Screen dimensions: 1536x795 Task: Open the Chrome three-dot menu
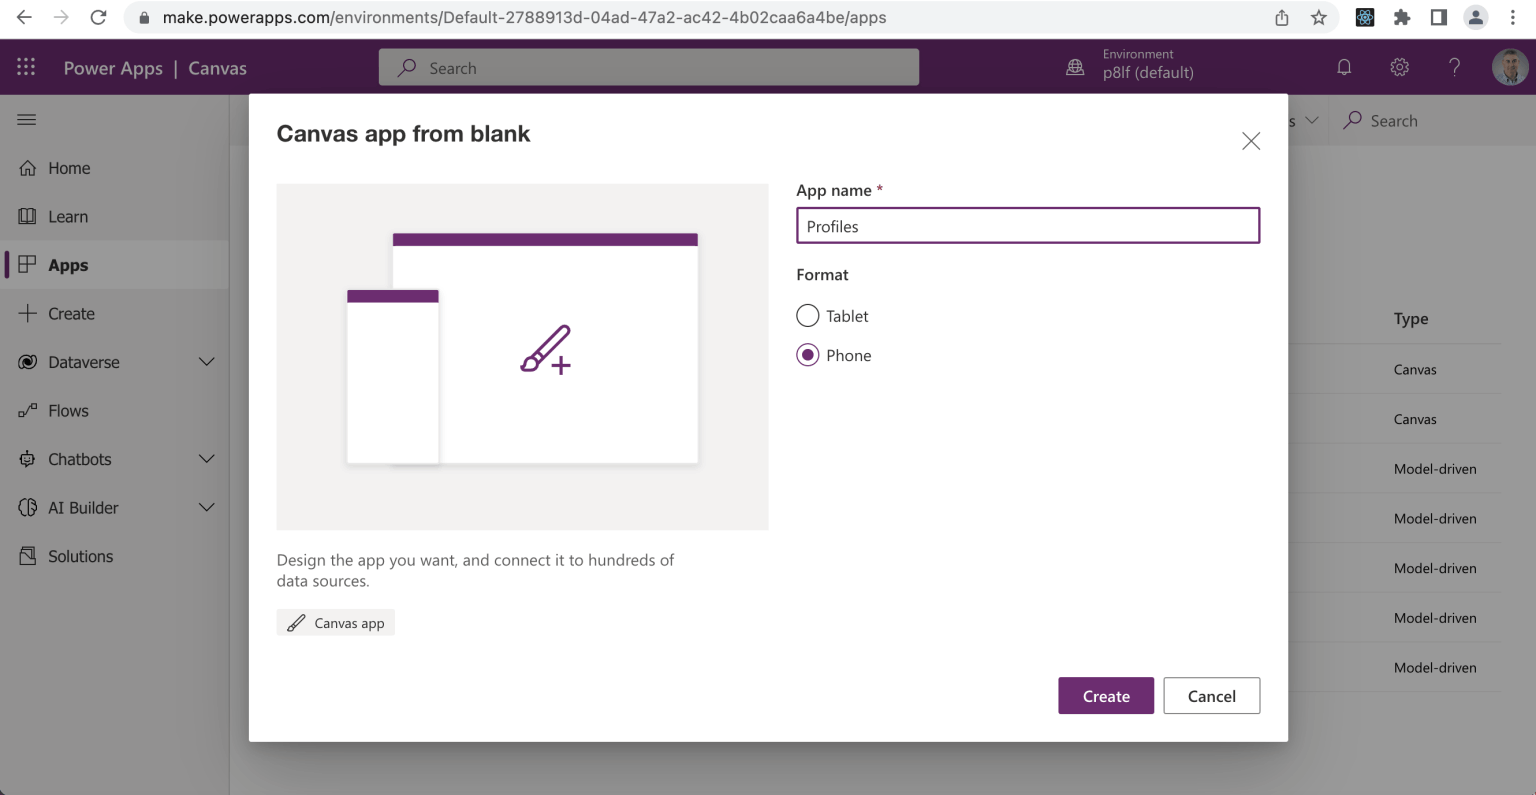[x=1513, y=18]
